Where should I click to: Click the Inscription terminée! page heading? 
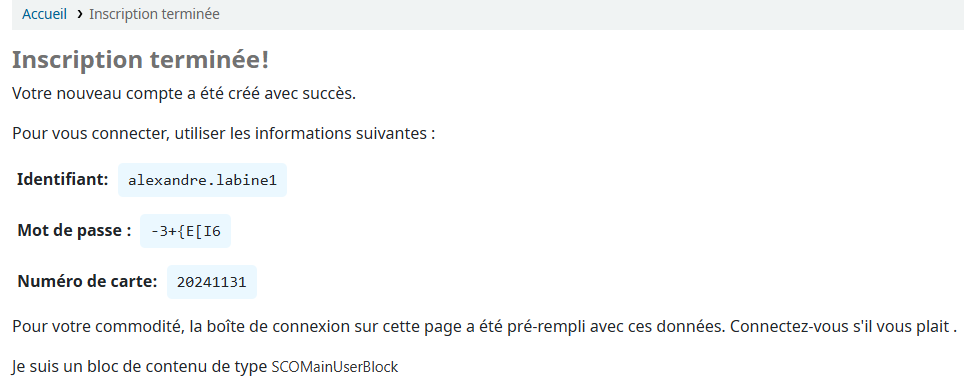pos(140,60)
